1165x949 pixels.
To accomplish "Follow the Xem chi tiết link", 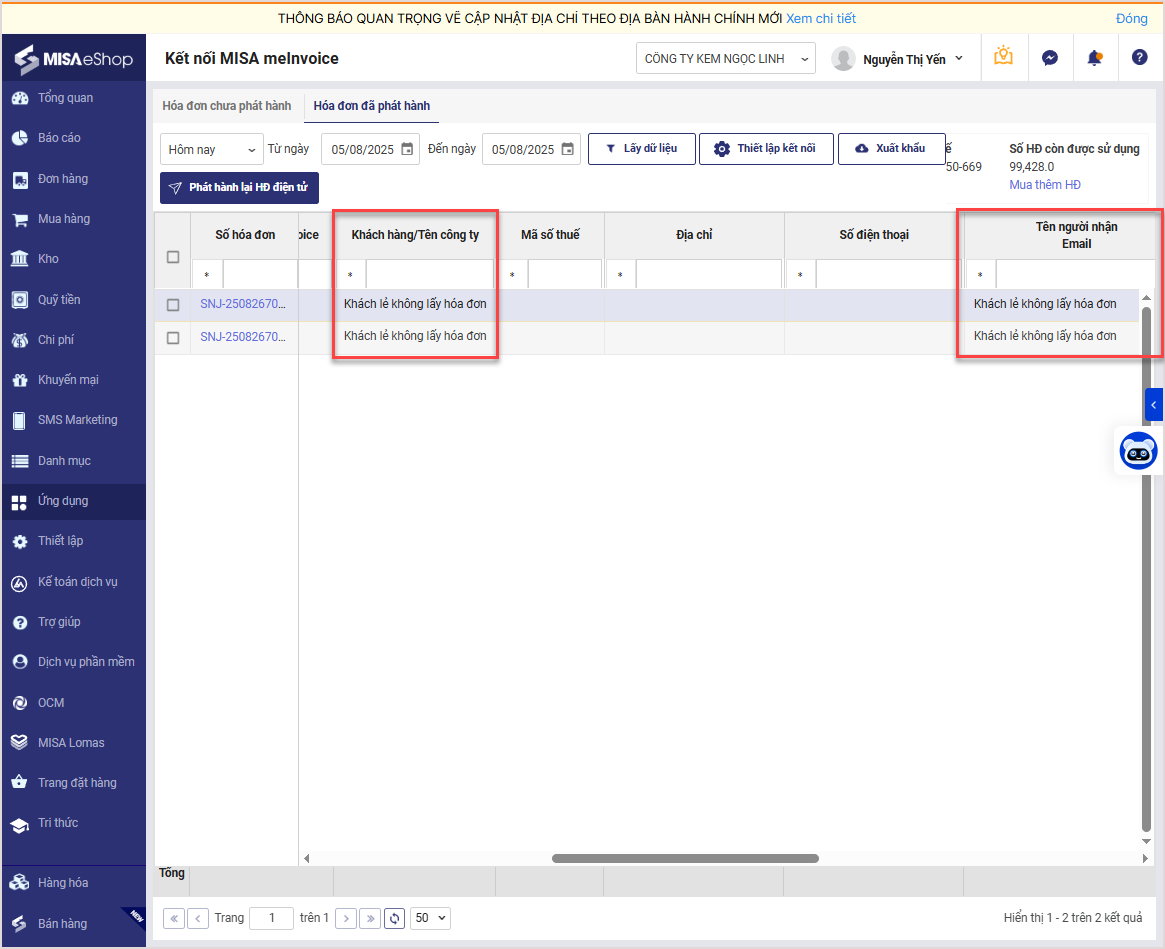I will point(821,19).
